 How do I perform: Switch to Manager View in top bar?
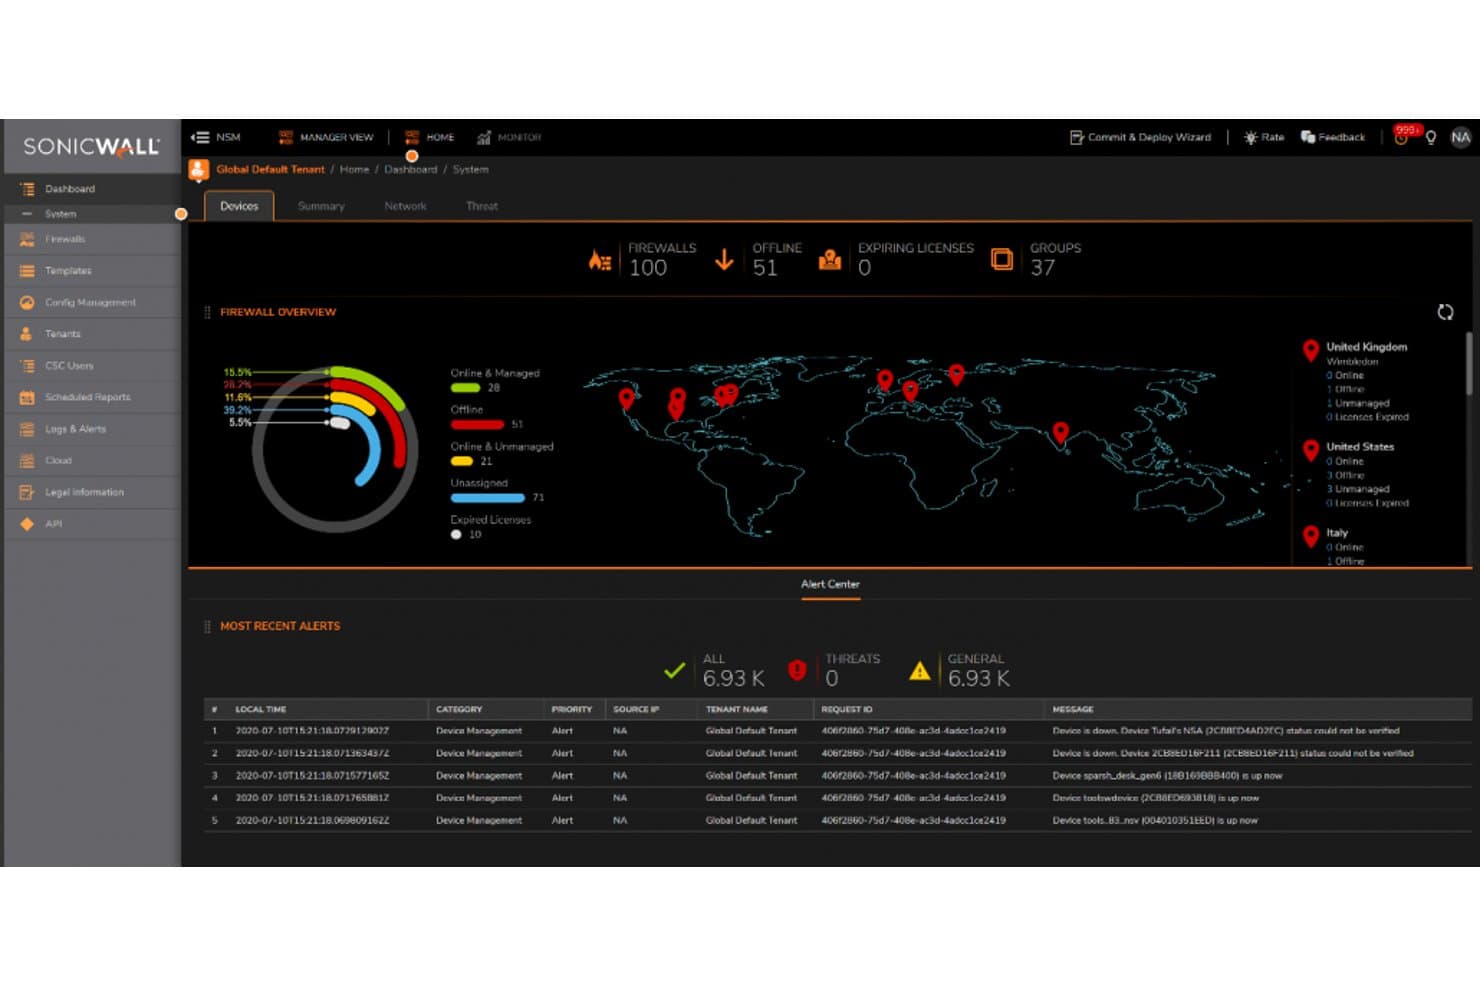click(x=326, y=137)
